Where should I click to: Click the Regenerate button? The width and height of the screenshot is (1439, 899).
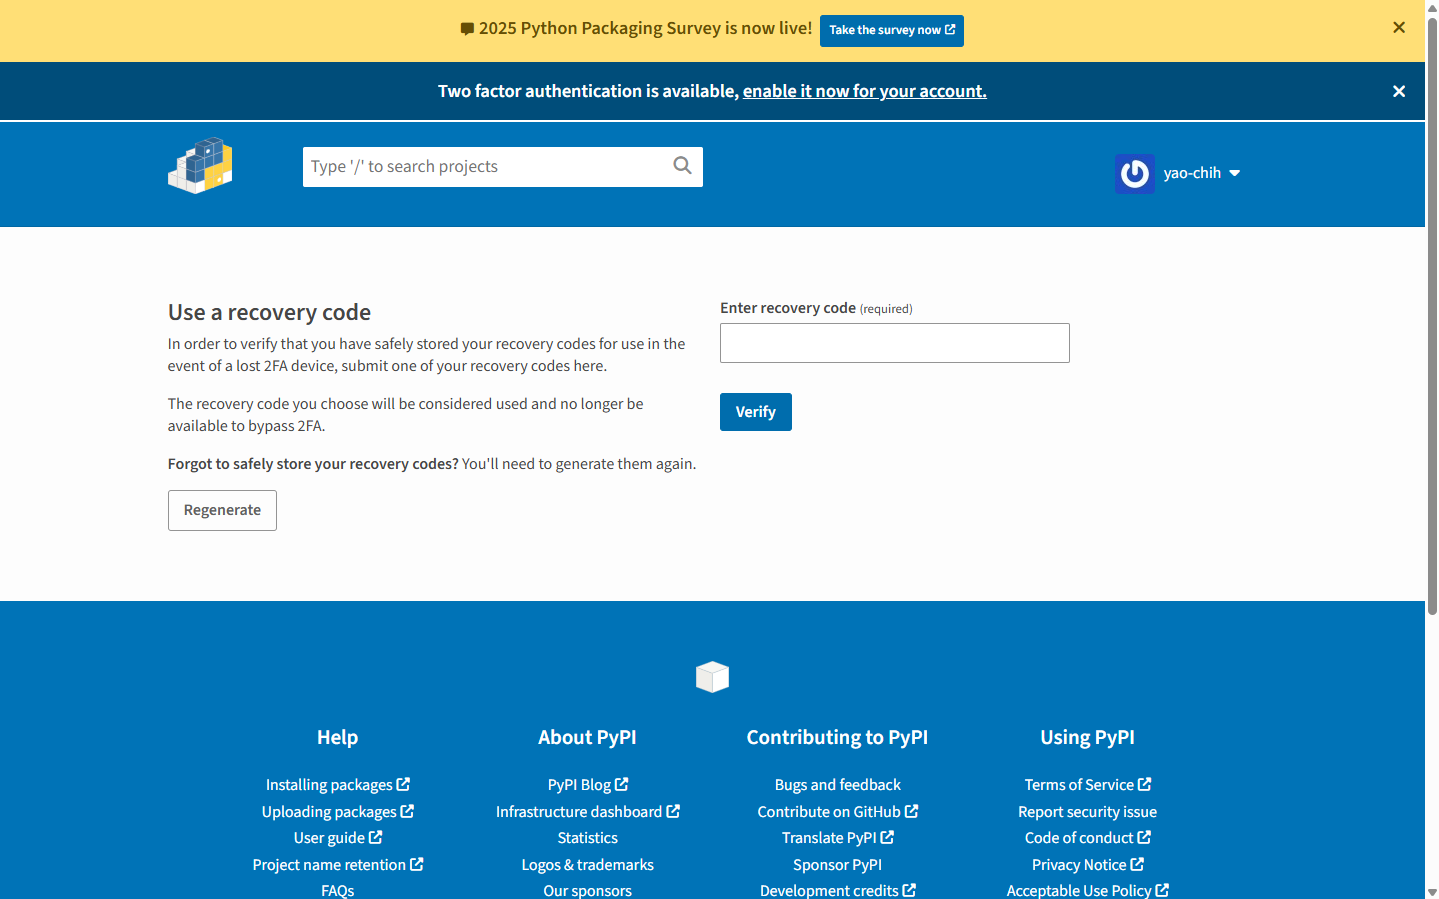pos(222,510)
